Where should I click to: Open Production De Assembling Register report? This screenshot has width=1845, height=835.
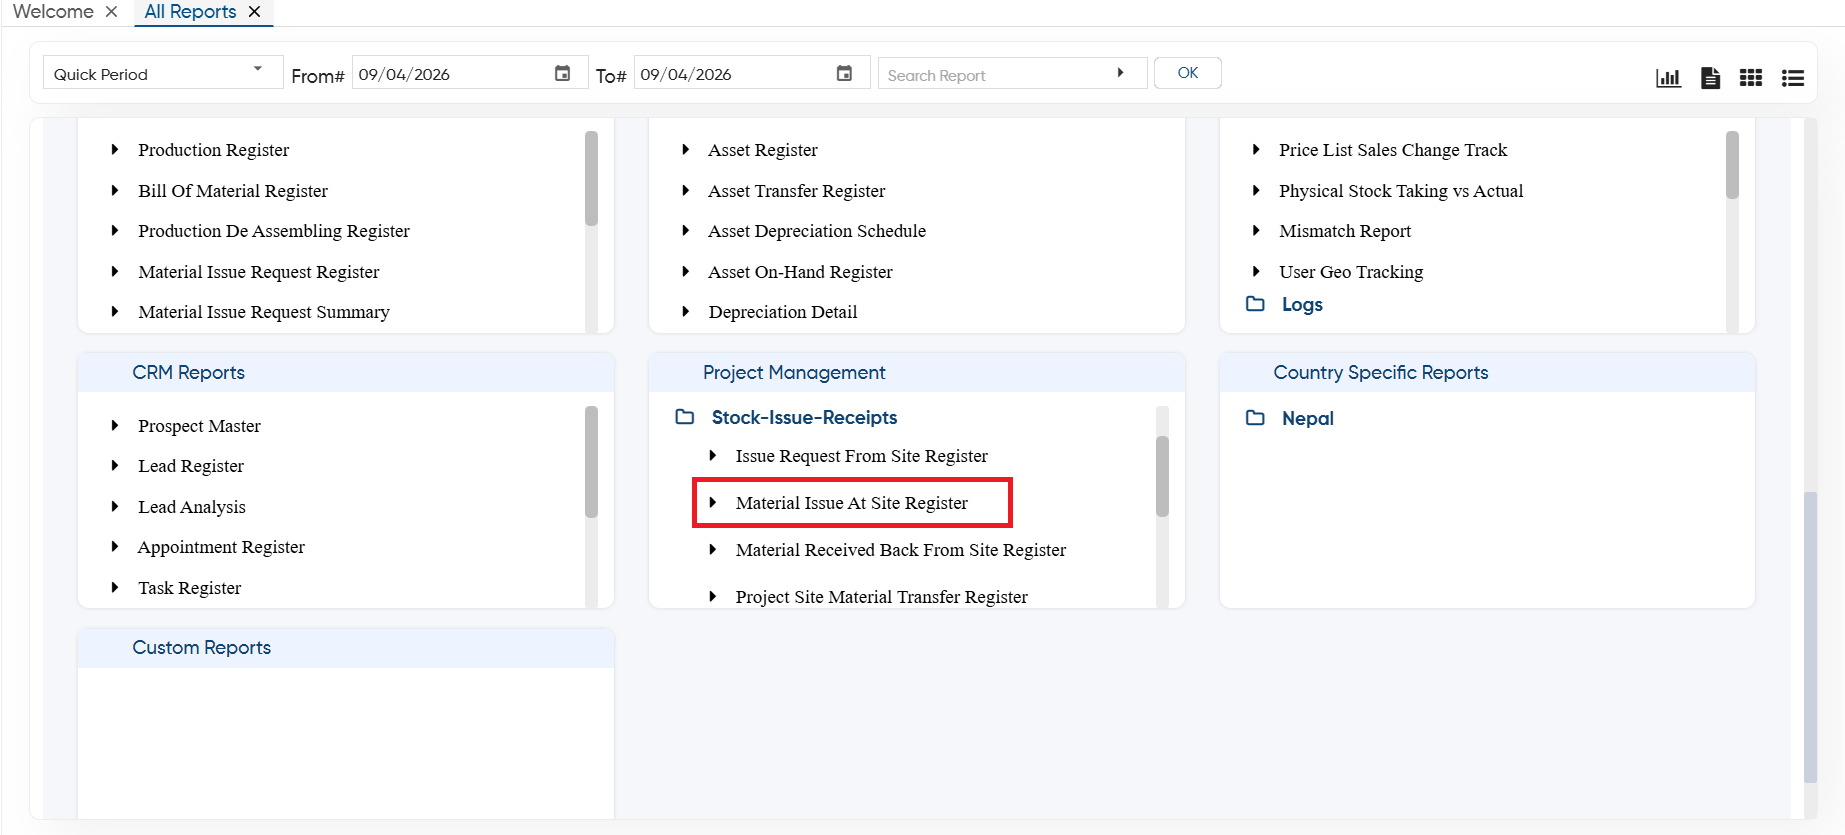pyautogui.click(x=274, y=231)
